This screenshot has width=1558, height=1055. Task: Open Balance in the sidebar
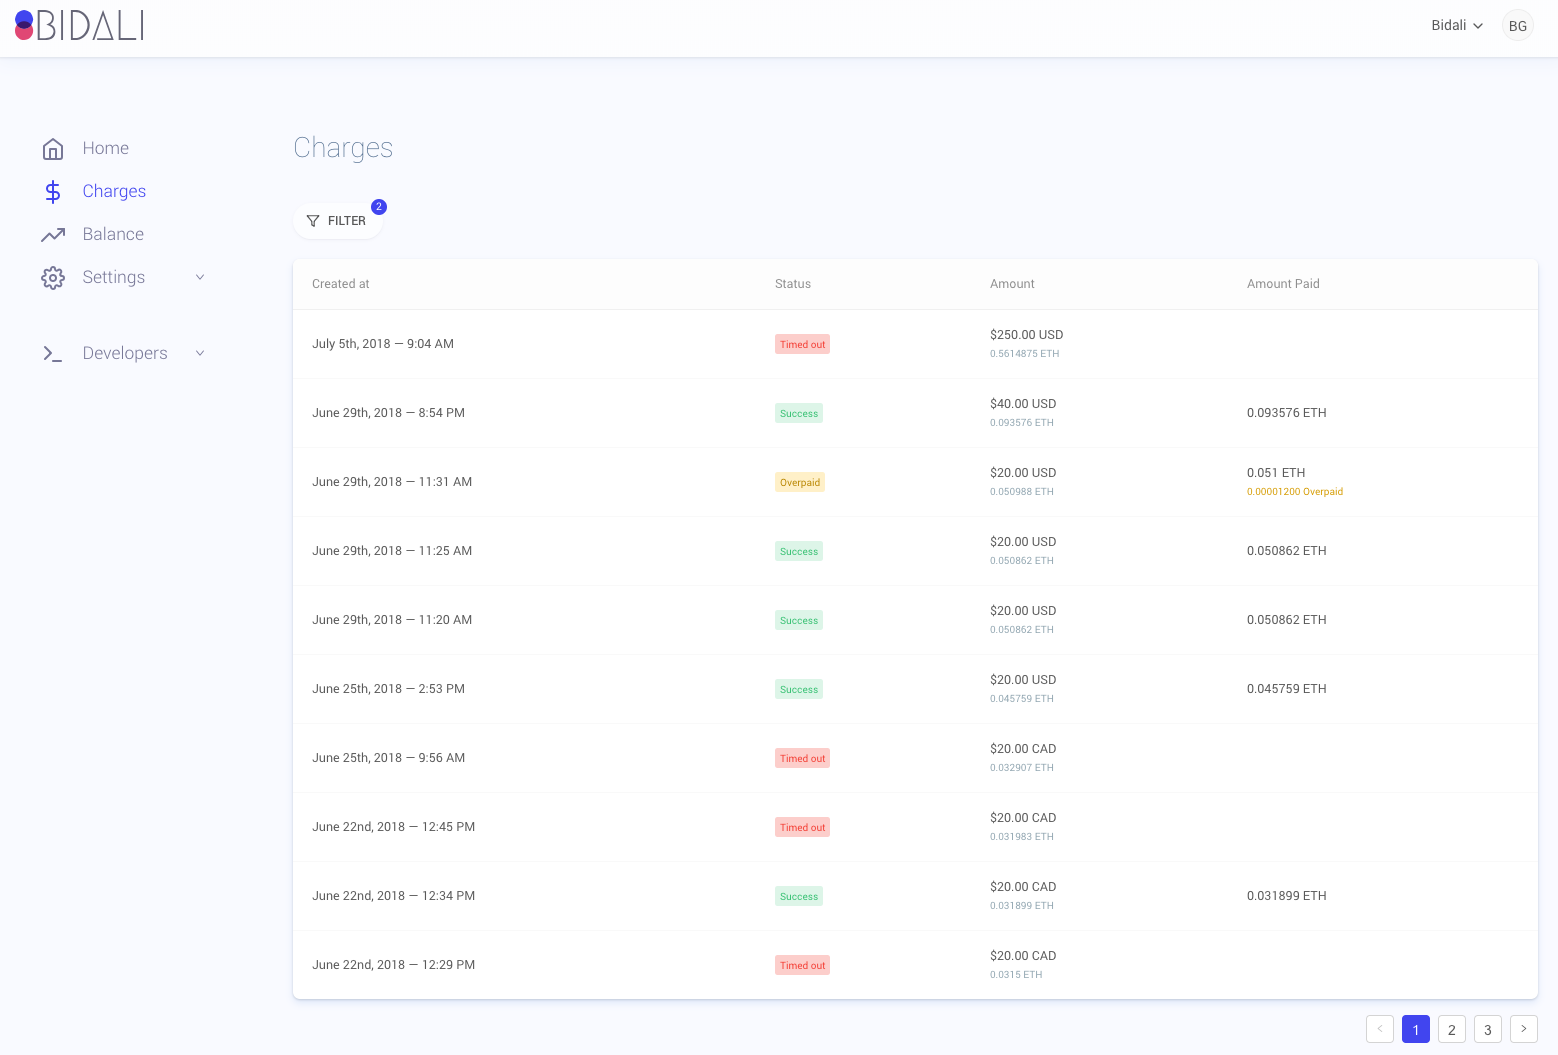coord(113,234)
